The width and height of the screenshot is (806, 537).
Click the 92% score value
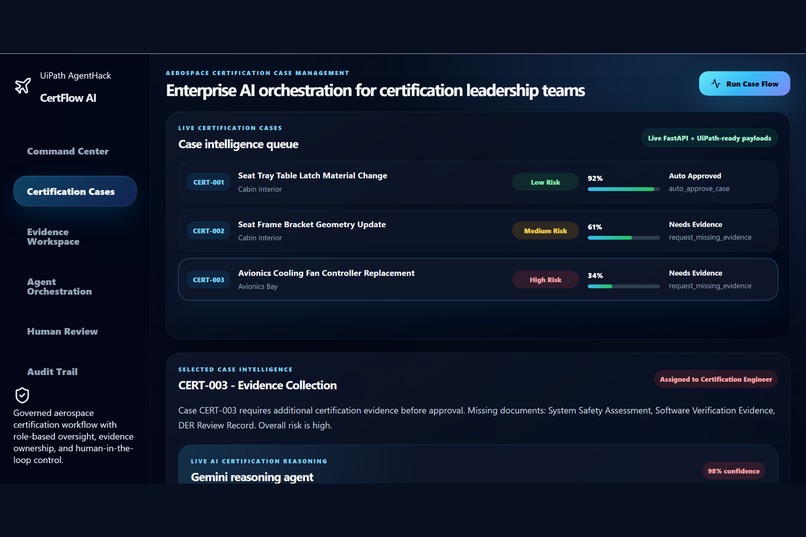595,178
